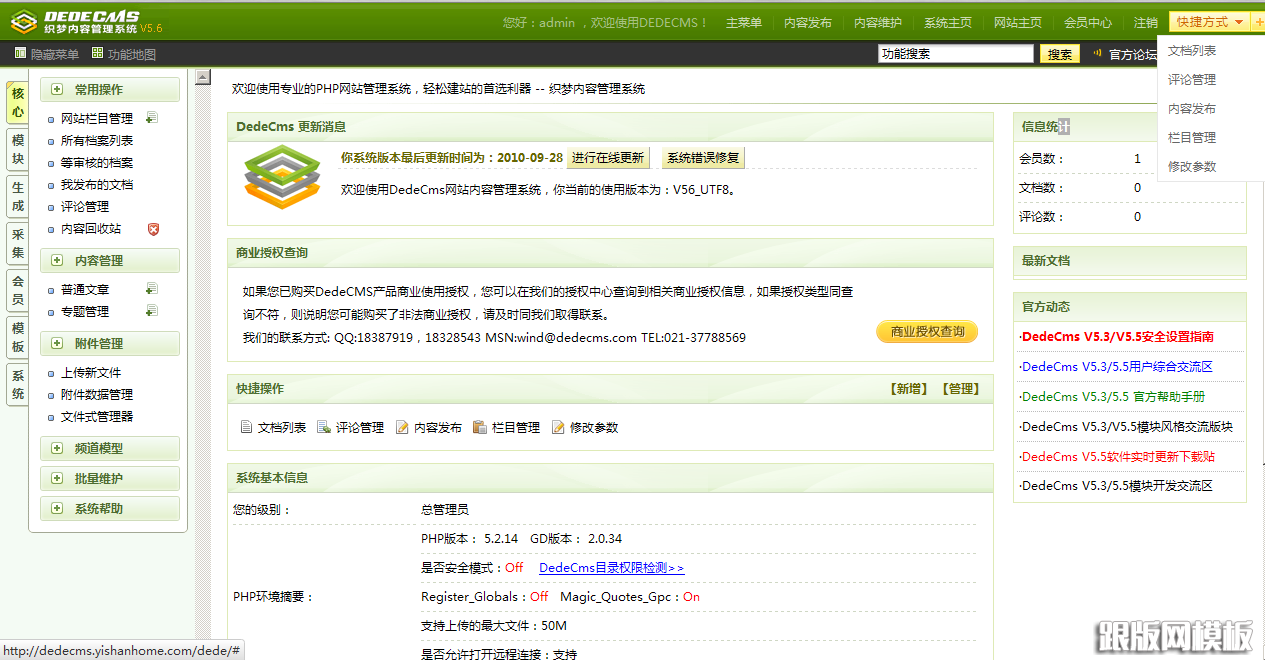The width and height of the screenshot is (1265, 660).
Task: Expand the 批量维护 section
Action: (110, 478)
